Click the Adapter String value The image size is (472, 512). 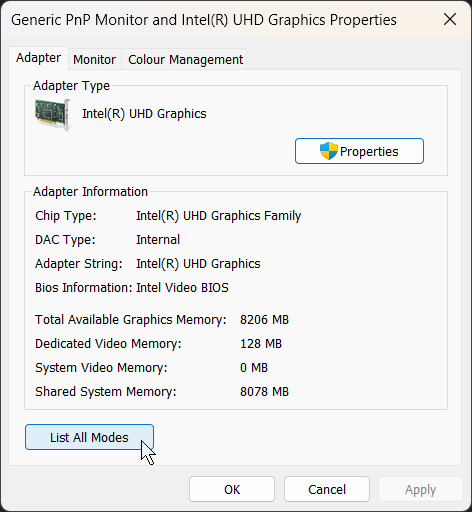(198, 264)
